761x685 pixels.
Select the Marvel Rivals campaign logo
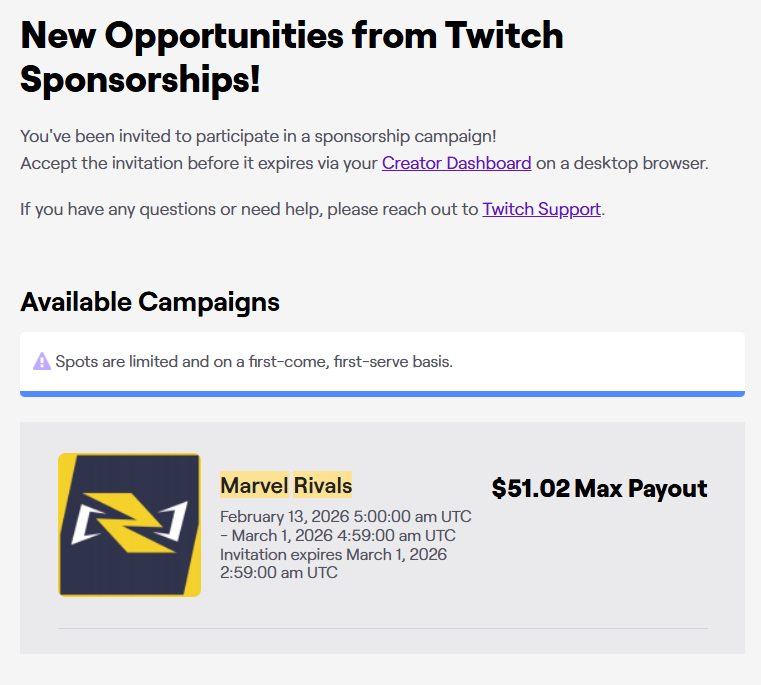pos(130,525)
